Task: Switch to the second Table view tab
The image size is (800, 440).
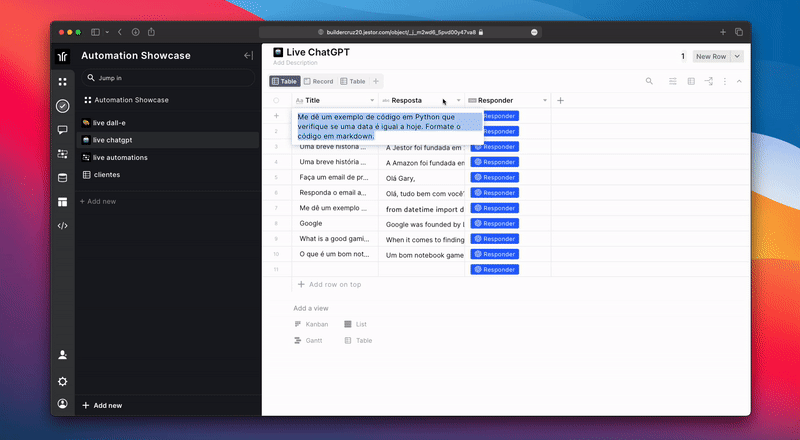Action: pyautogui.click(x=353, y=81)
